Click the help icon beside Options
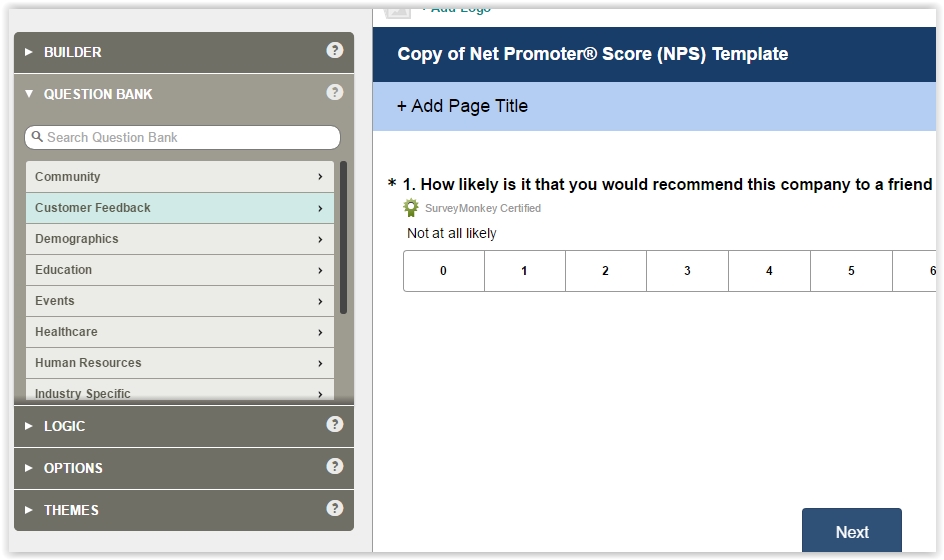The height and width of the screenshot is (560, 944). (x=335, y=467)
